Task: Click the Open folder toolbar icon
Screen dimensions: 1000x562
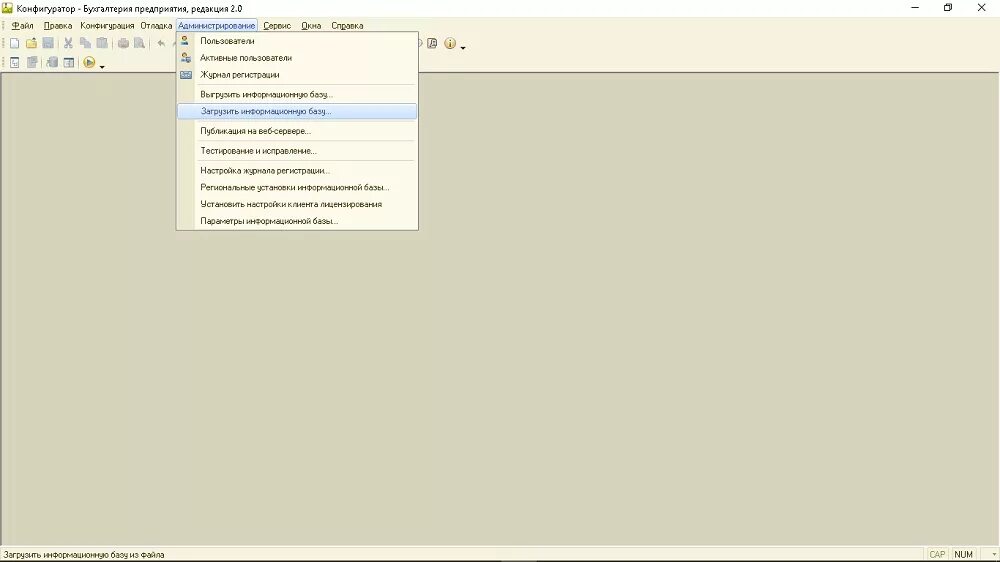Action: (31, 43)
